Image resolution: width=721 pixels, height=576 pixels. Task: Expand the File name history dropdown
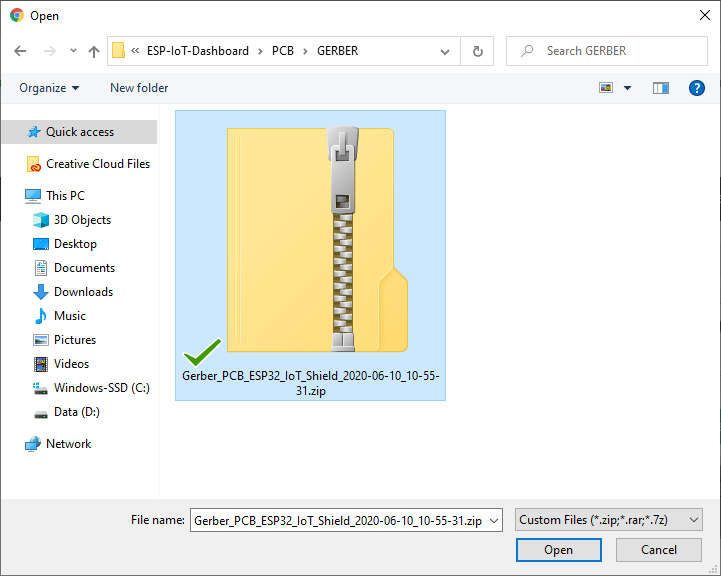[494, 520]
